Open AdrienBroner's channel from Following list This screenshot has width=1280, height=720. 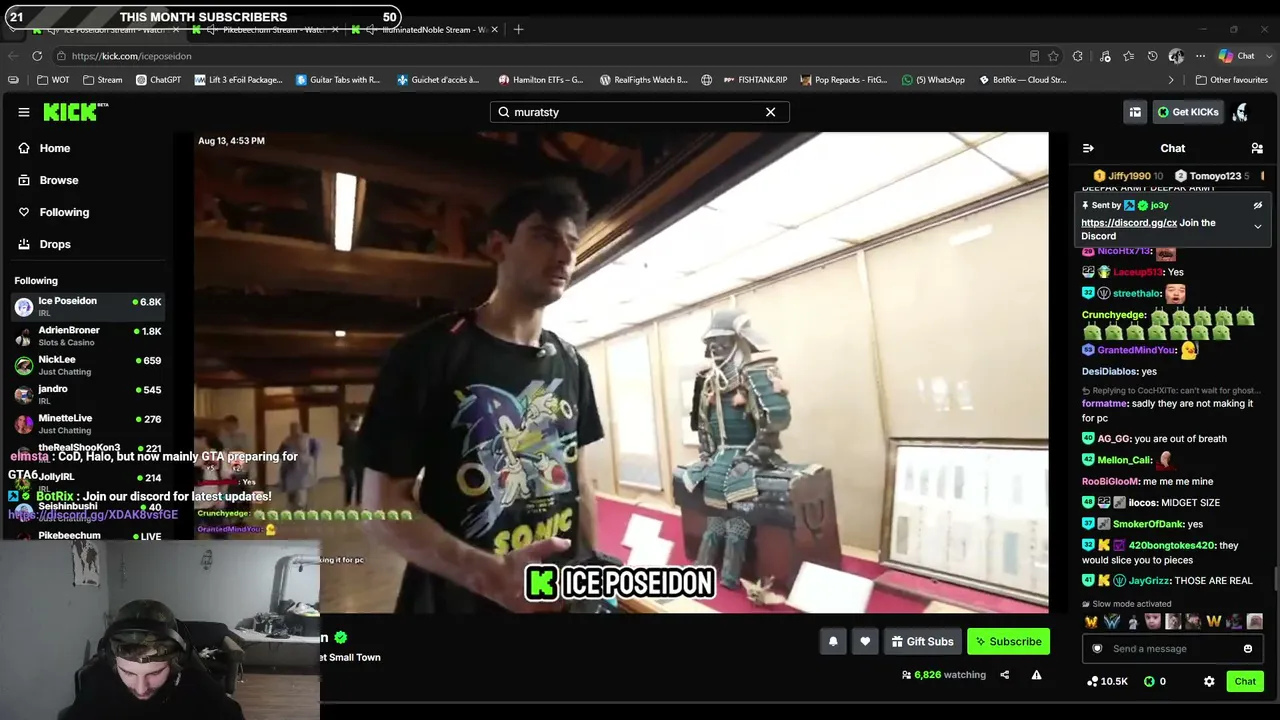click(88, 336)
